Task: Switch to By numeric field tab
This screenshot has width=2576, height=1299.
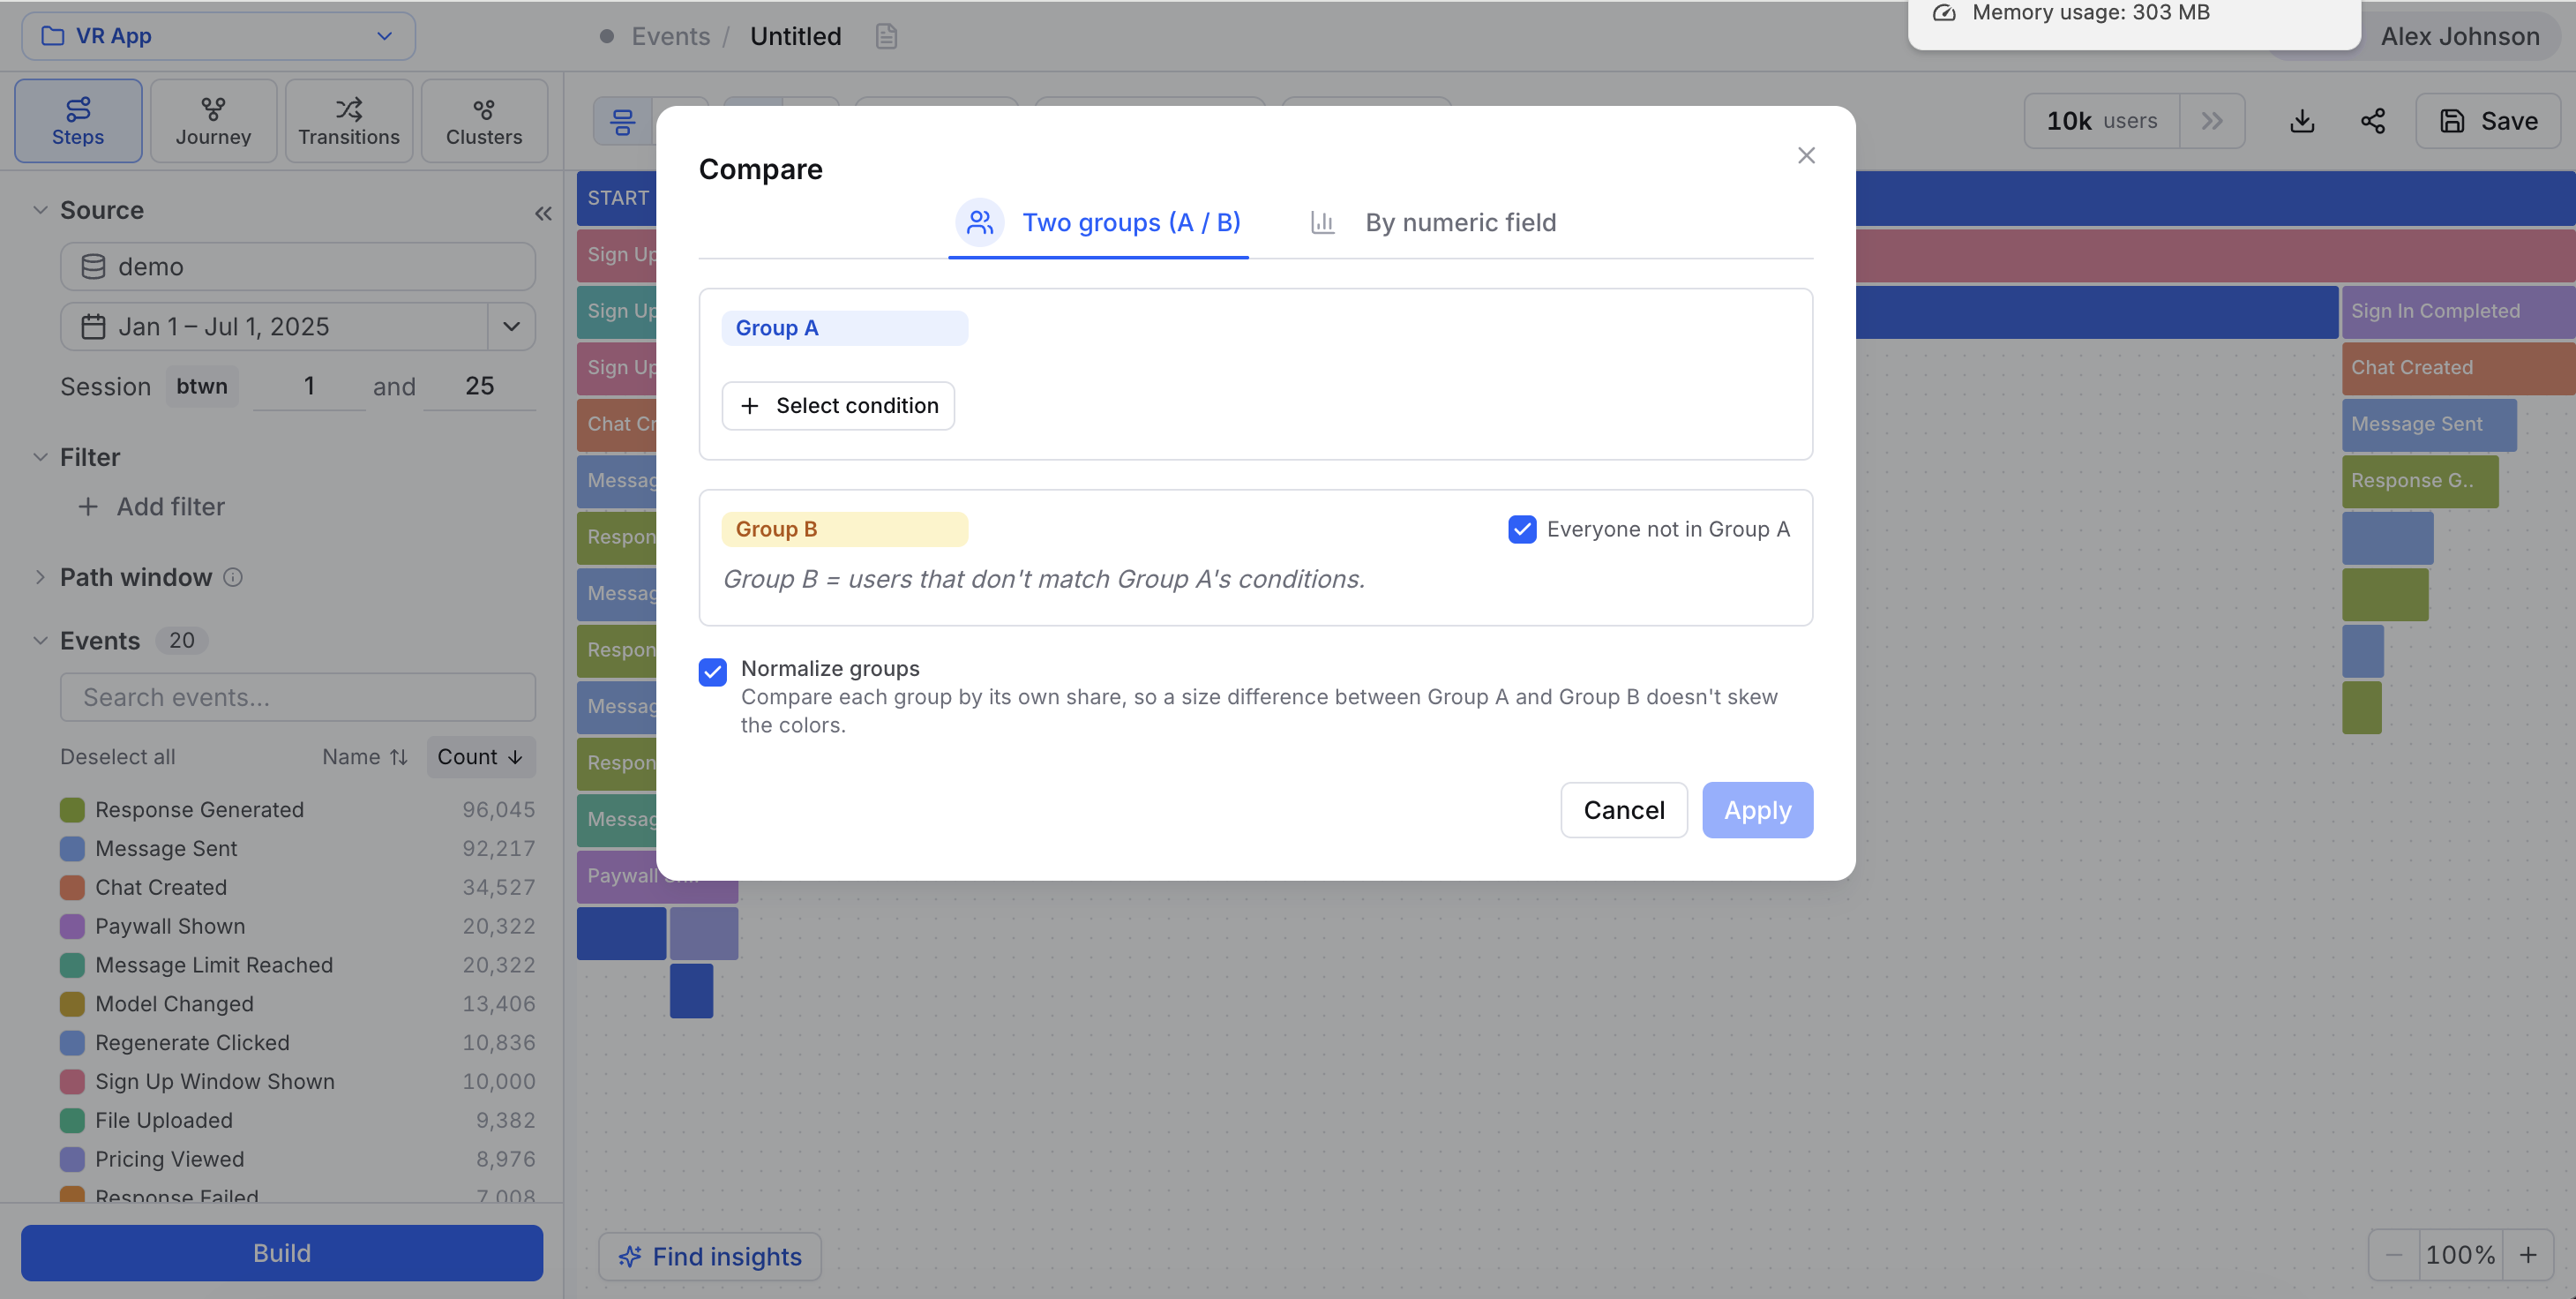Action: pyautogui.click(x=1433, y=222)
